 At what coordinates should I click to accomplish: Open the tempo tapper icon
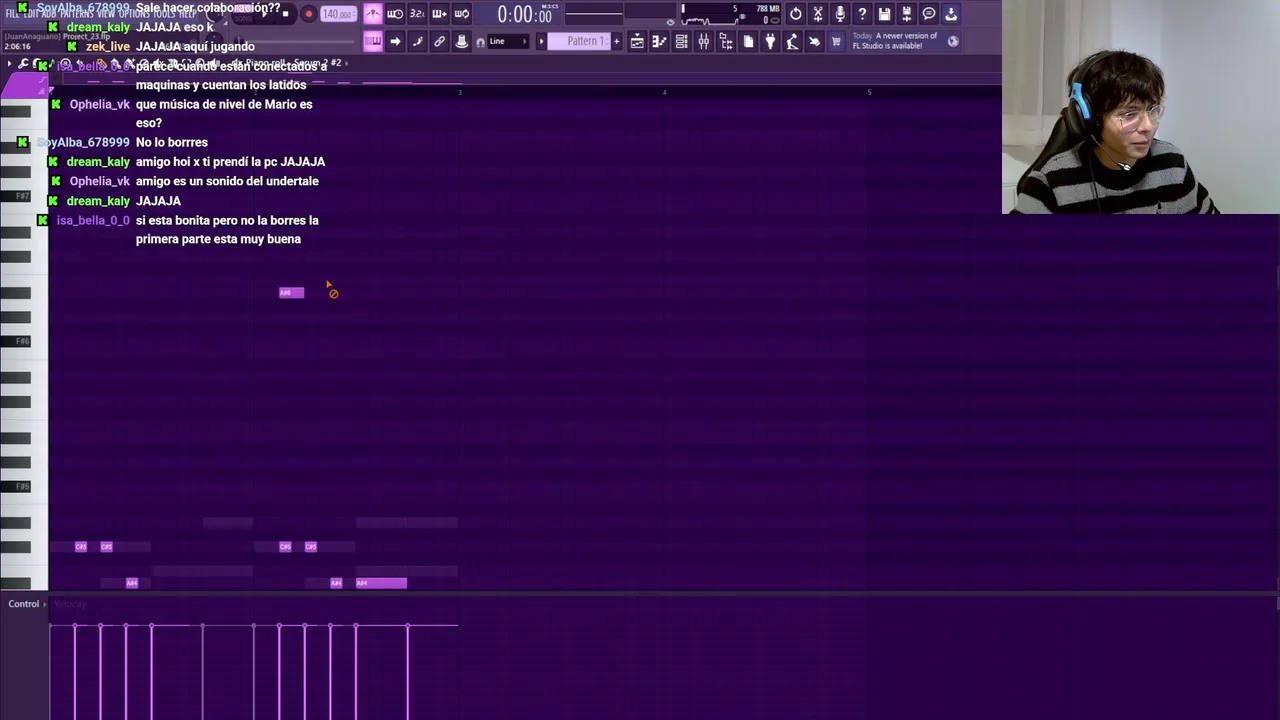pos(792,41)
